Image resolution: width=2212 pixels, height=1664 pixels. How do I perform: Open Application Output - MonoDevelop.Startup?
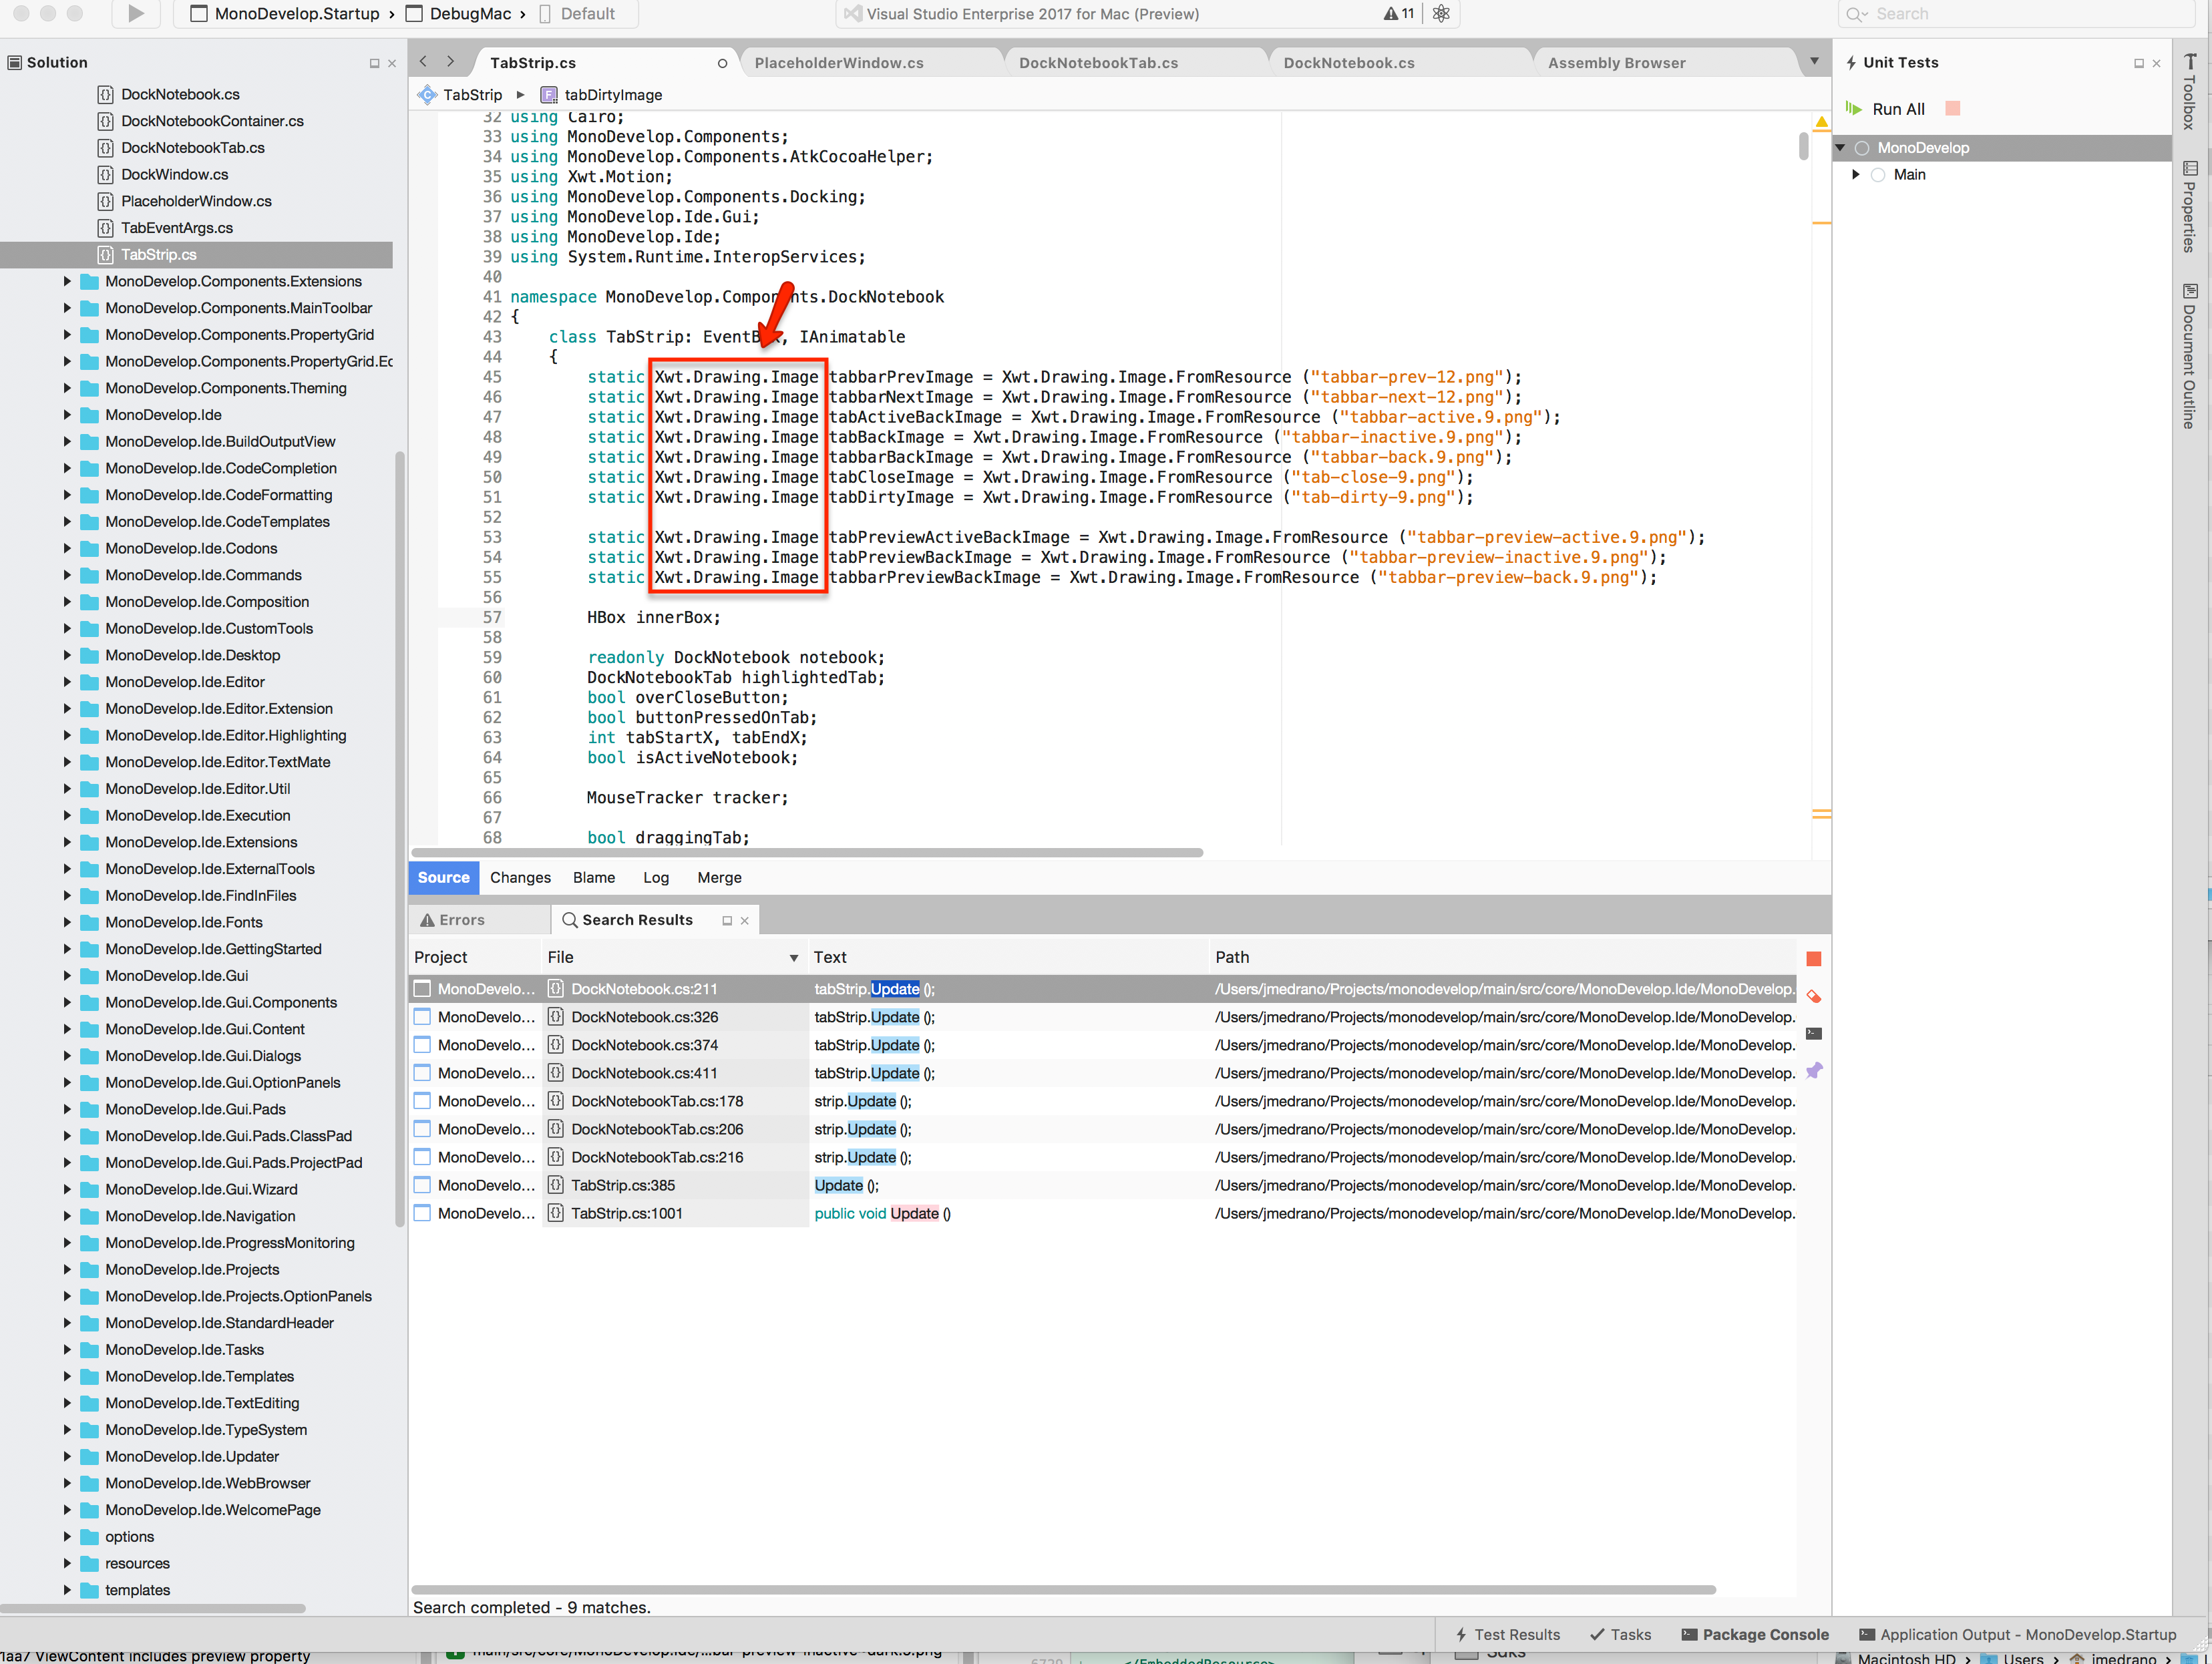pos(2017,1635)
